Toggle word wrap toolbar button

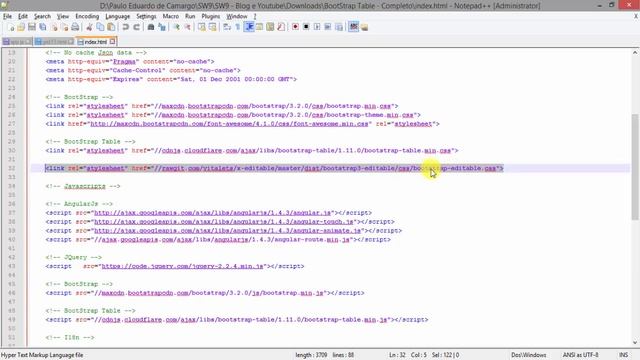pyautogui.click(x=227, y=27)
